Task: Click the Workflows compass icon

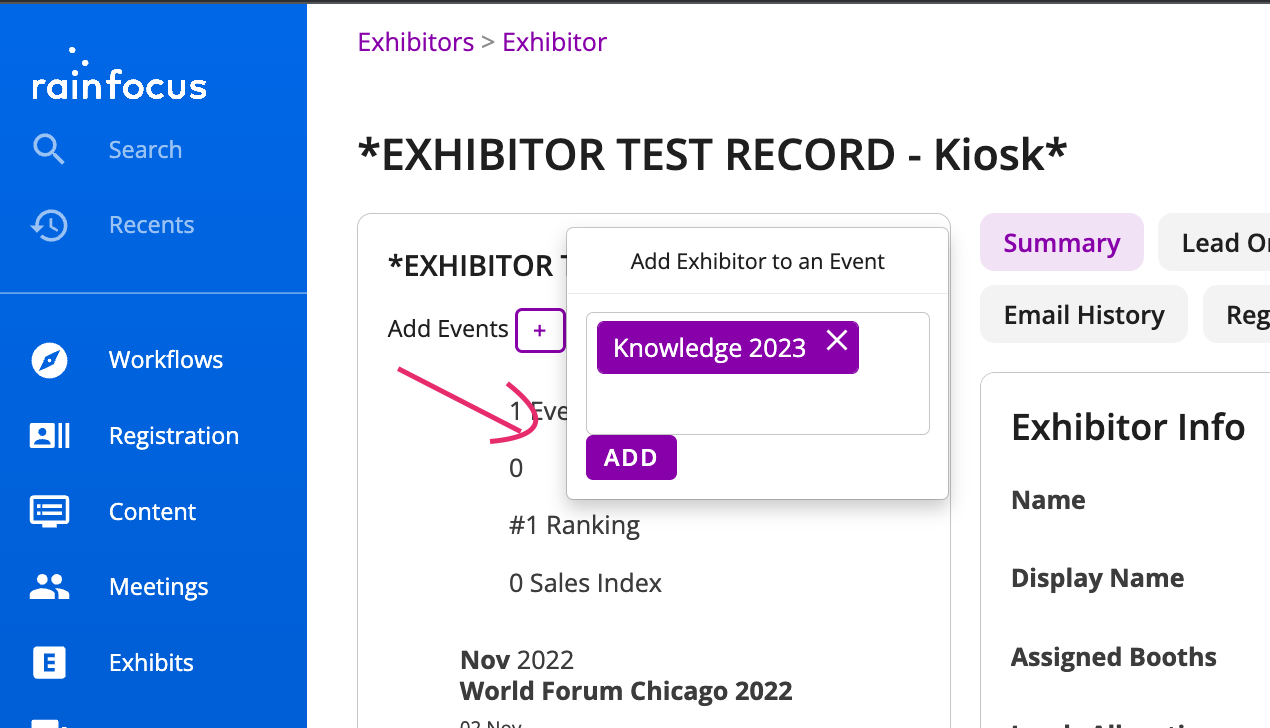Action: point(49,360)
